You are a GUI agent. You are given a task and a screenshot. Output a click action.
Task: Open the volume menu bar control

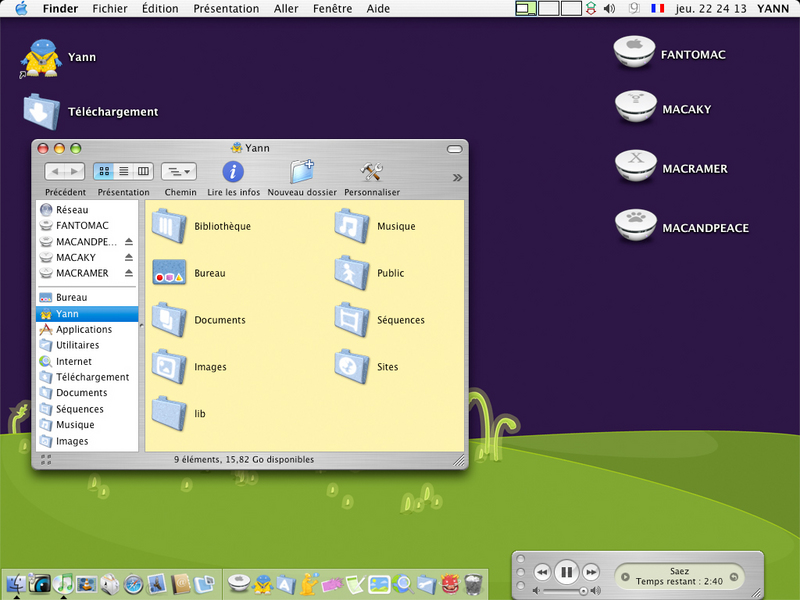(609, 9)
